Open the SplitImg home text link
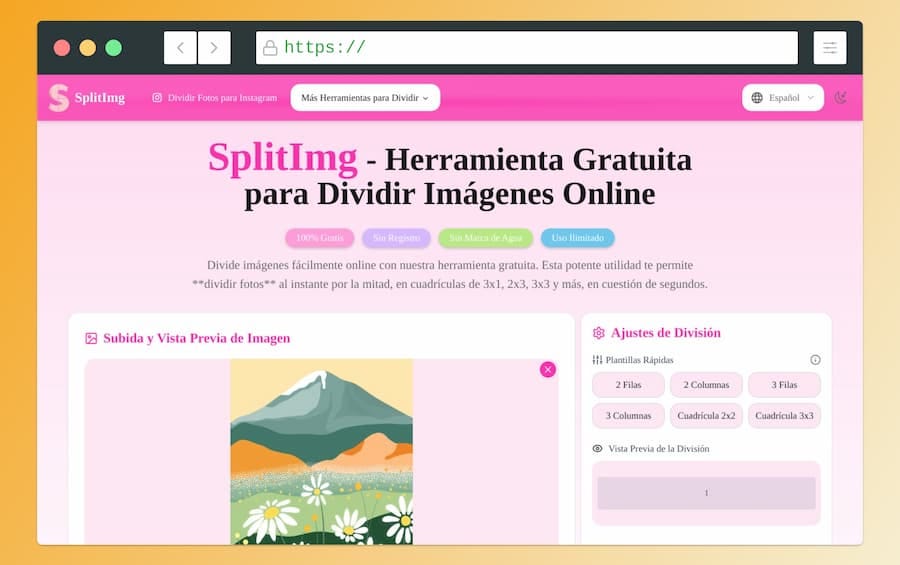The width and height of the screenshot is (900, 565). click(x=100, y=98)
